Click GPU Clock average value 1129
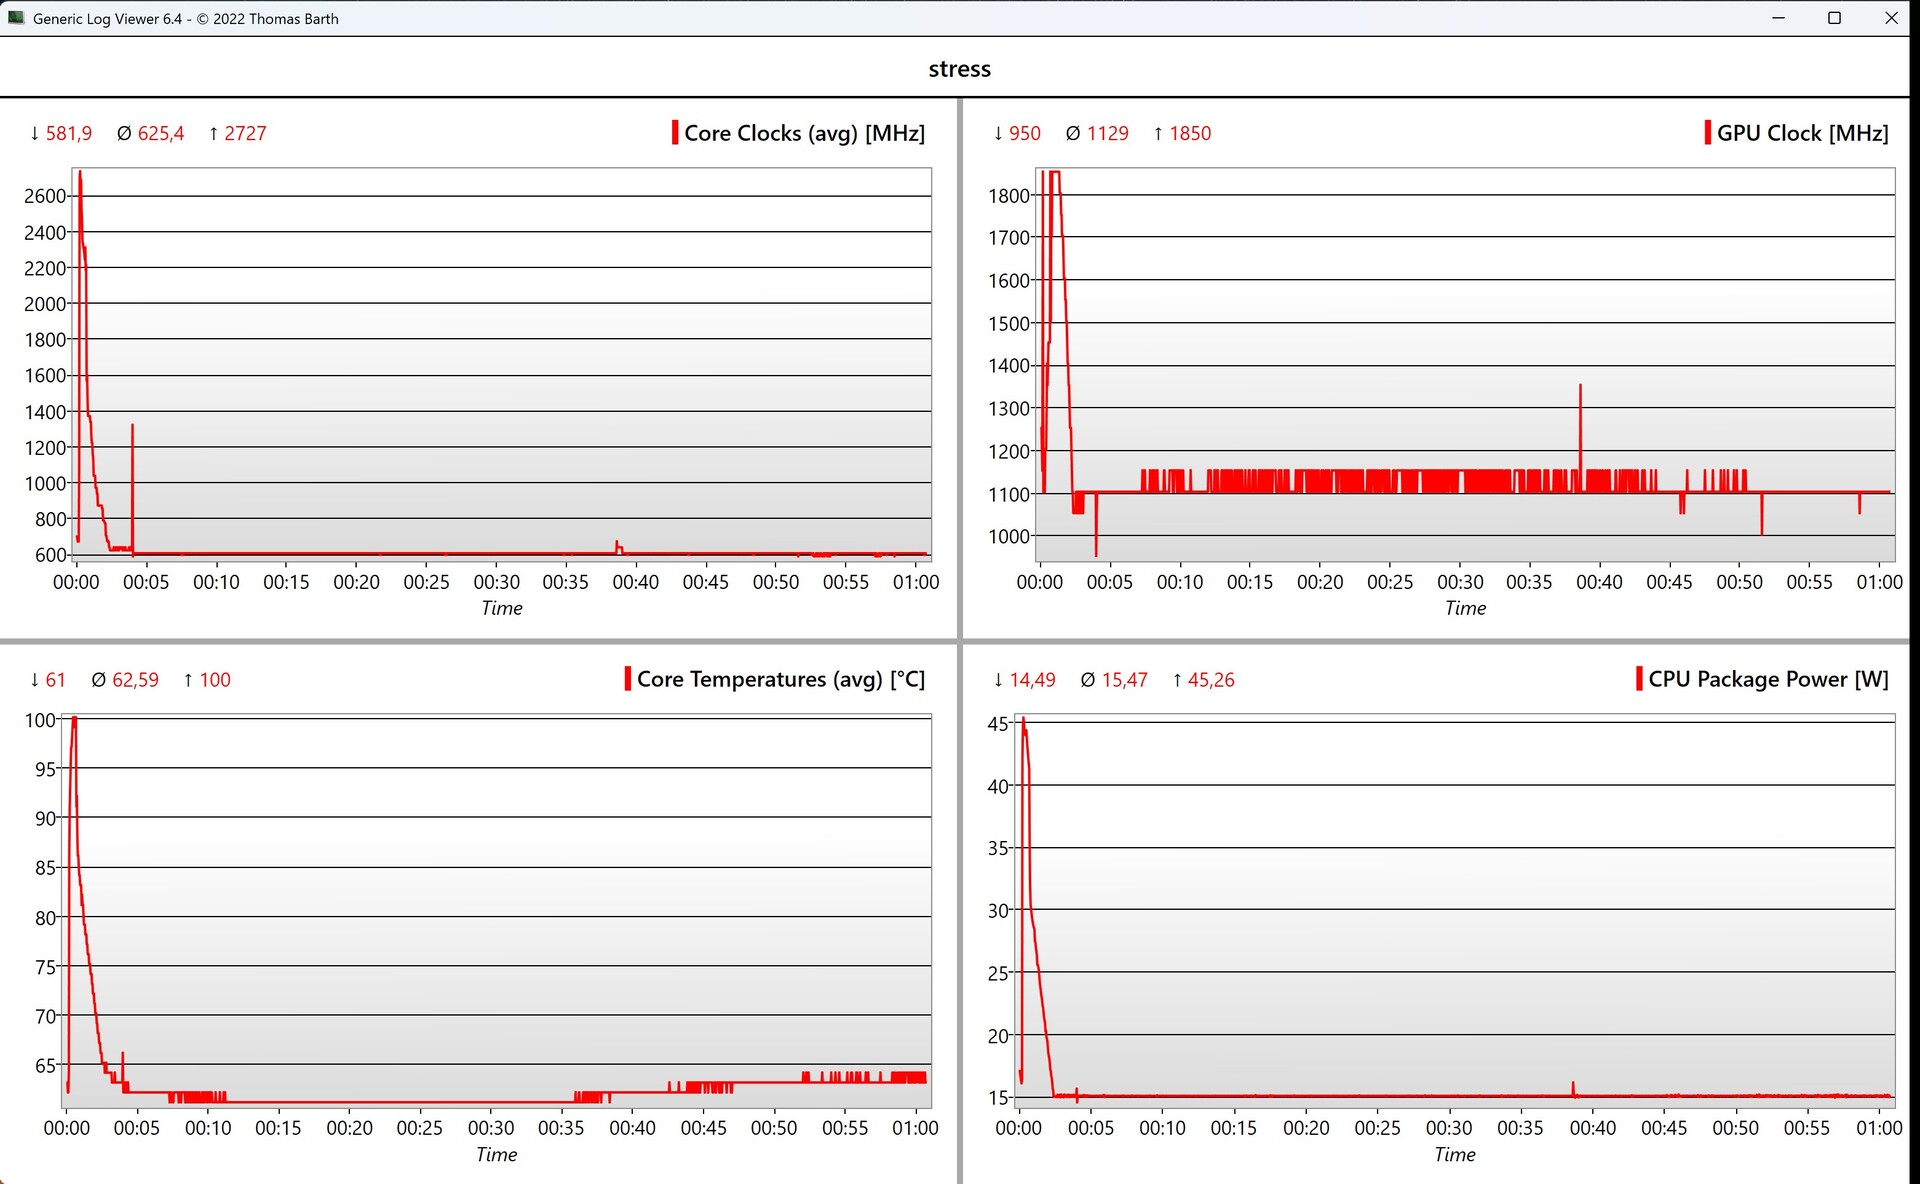 (x=1107, y=133)
